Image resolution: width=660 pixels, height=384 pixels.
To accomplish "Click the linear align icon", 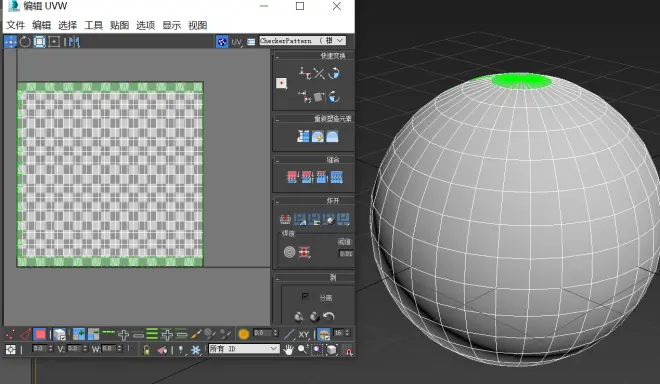I will point(319,73).
